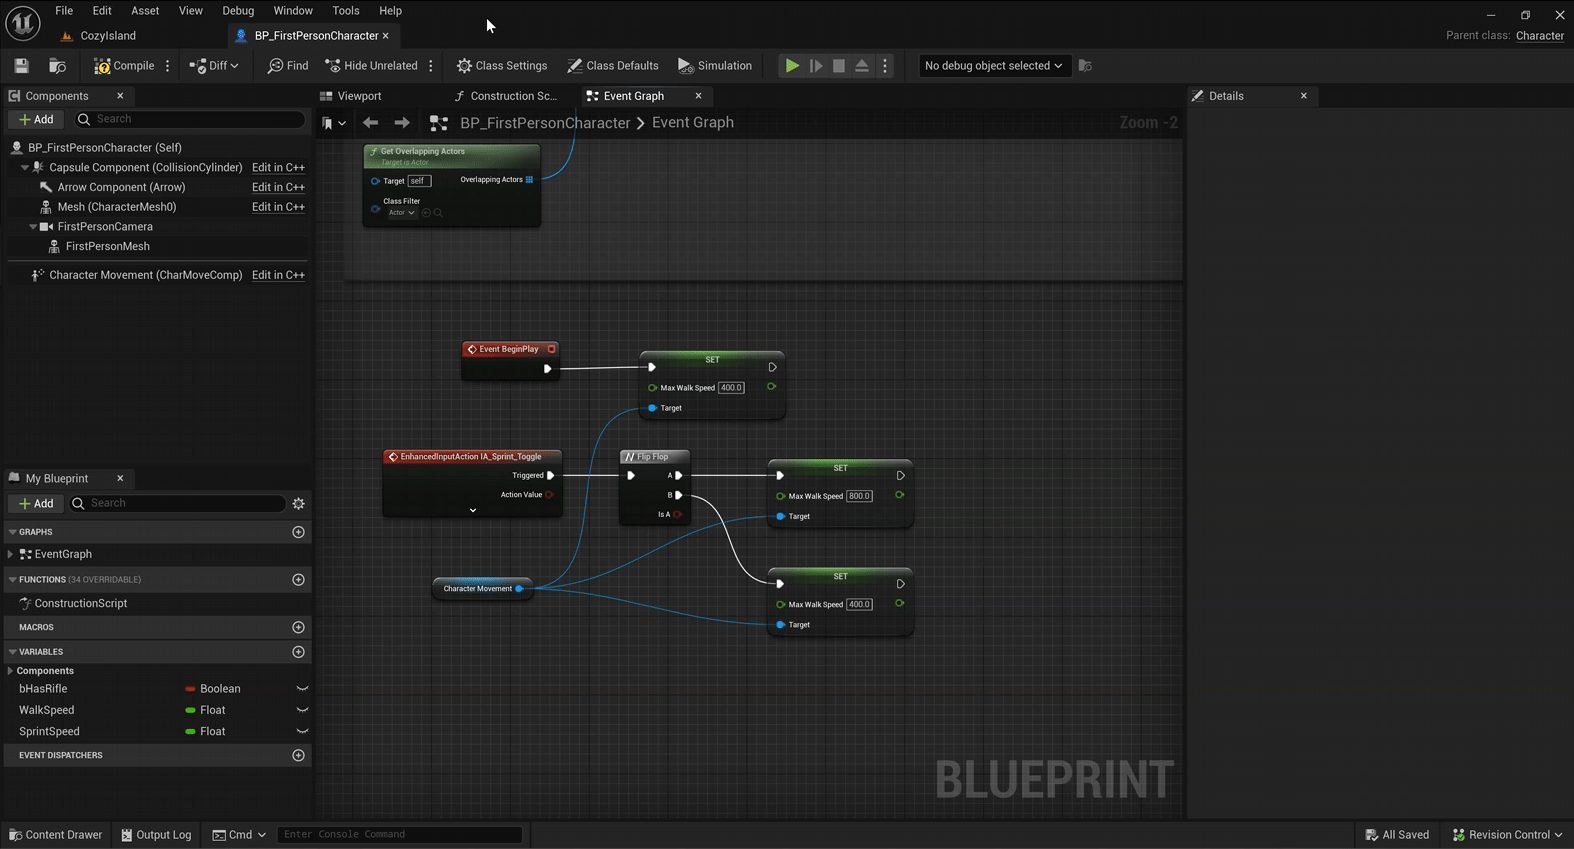This screenshot has width=1574, height=849.
Task: Click the graph navigate back arrow
Action: [370, 123]
